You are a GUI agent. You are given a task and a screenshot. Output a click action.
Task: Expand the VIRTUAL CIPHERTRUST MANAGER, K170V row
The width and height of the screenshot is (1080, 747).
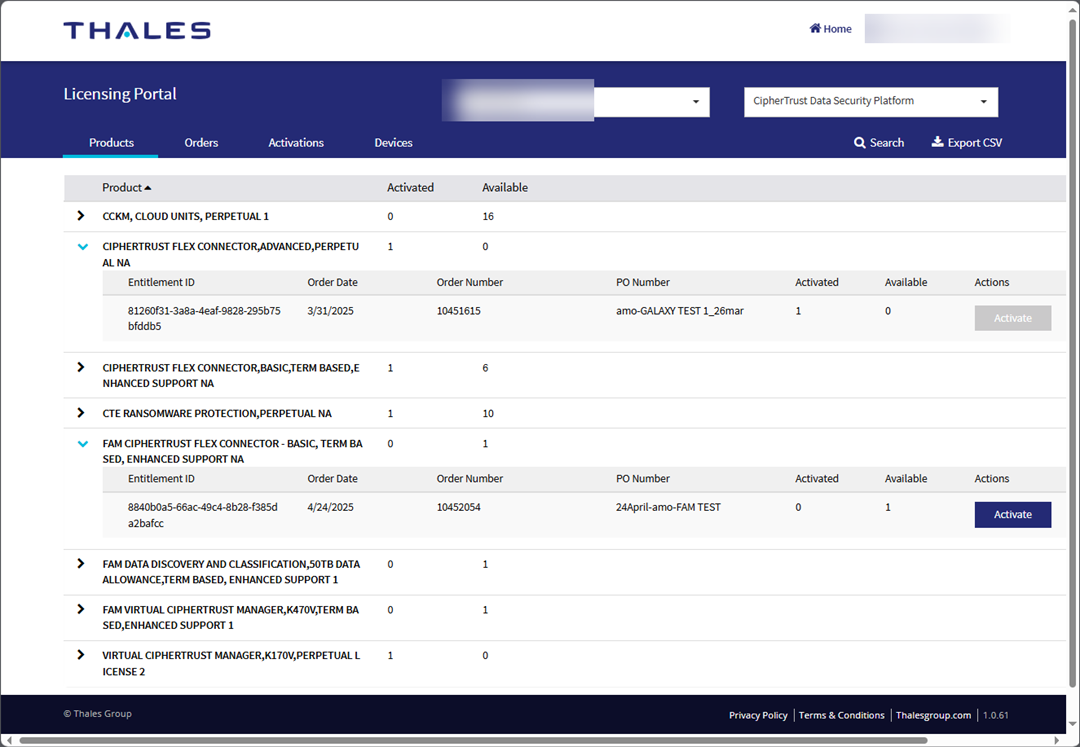[x=81, y=655]
